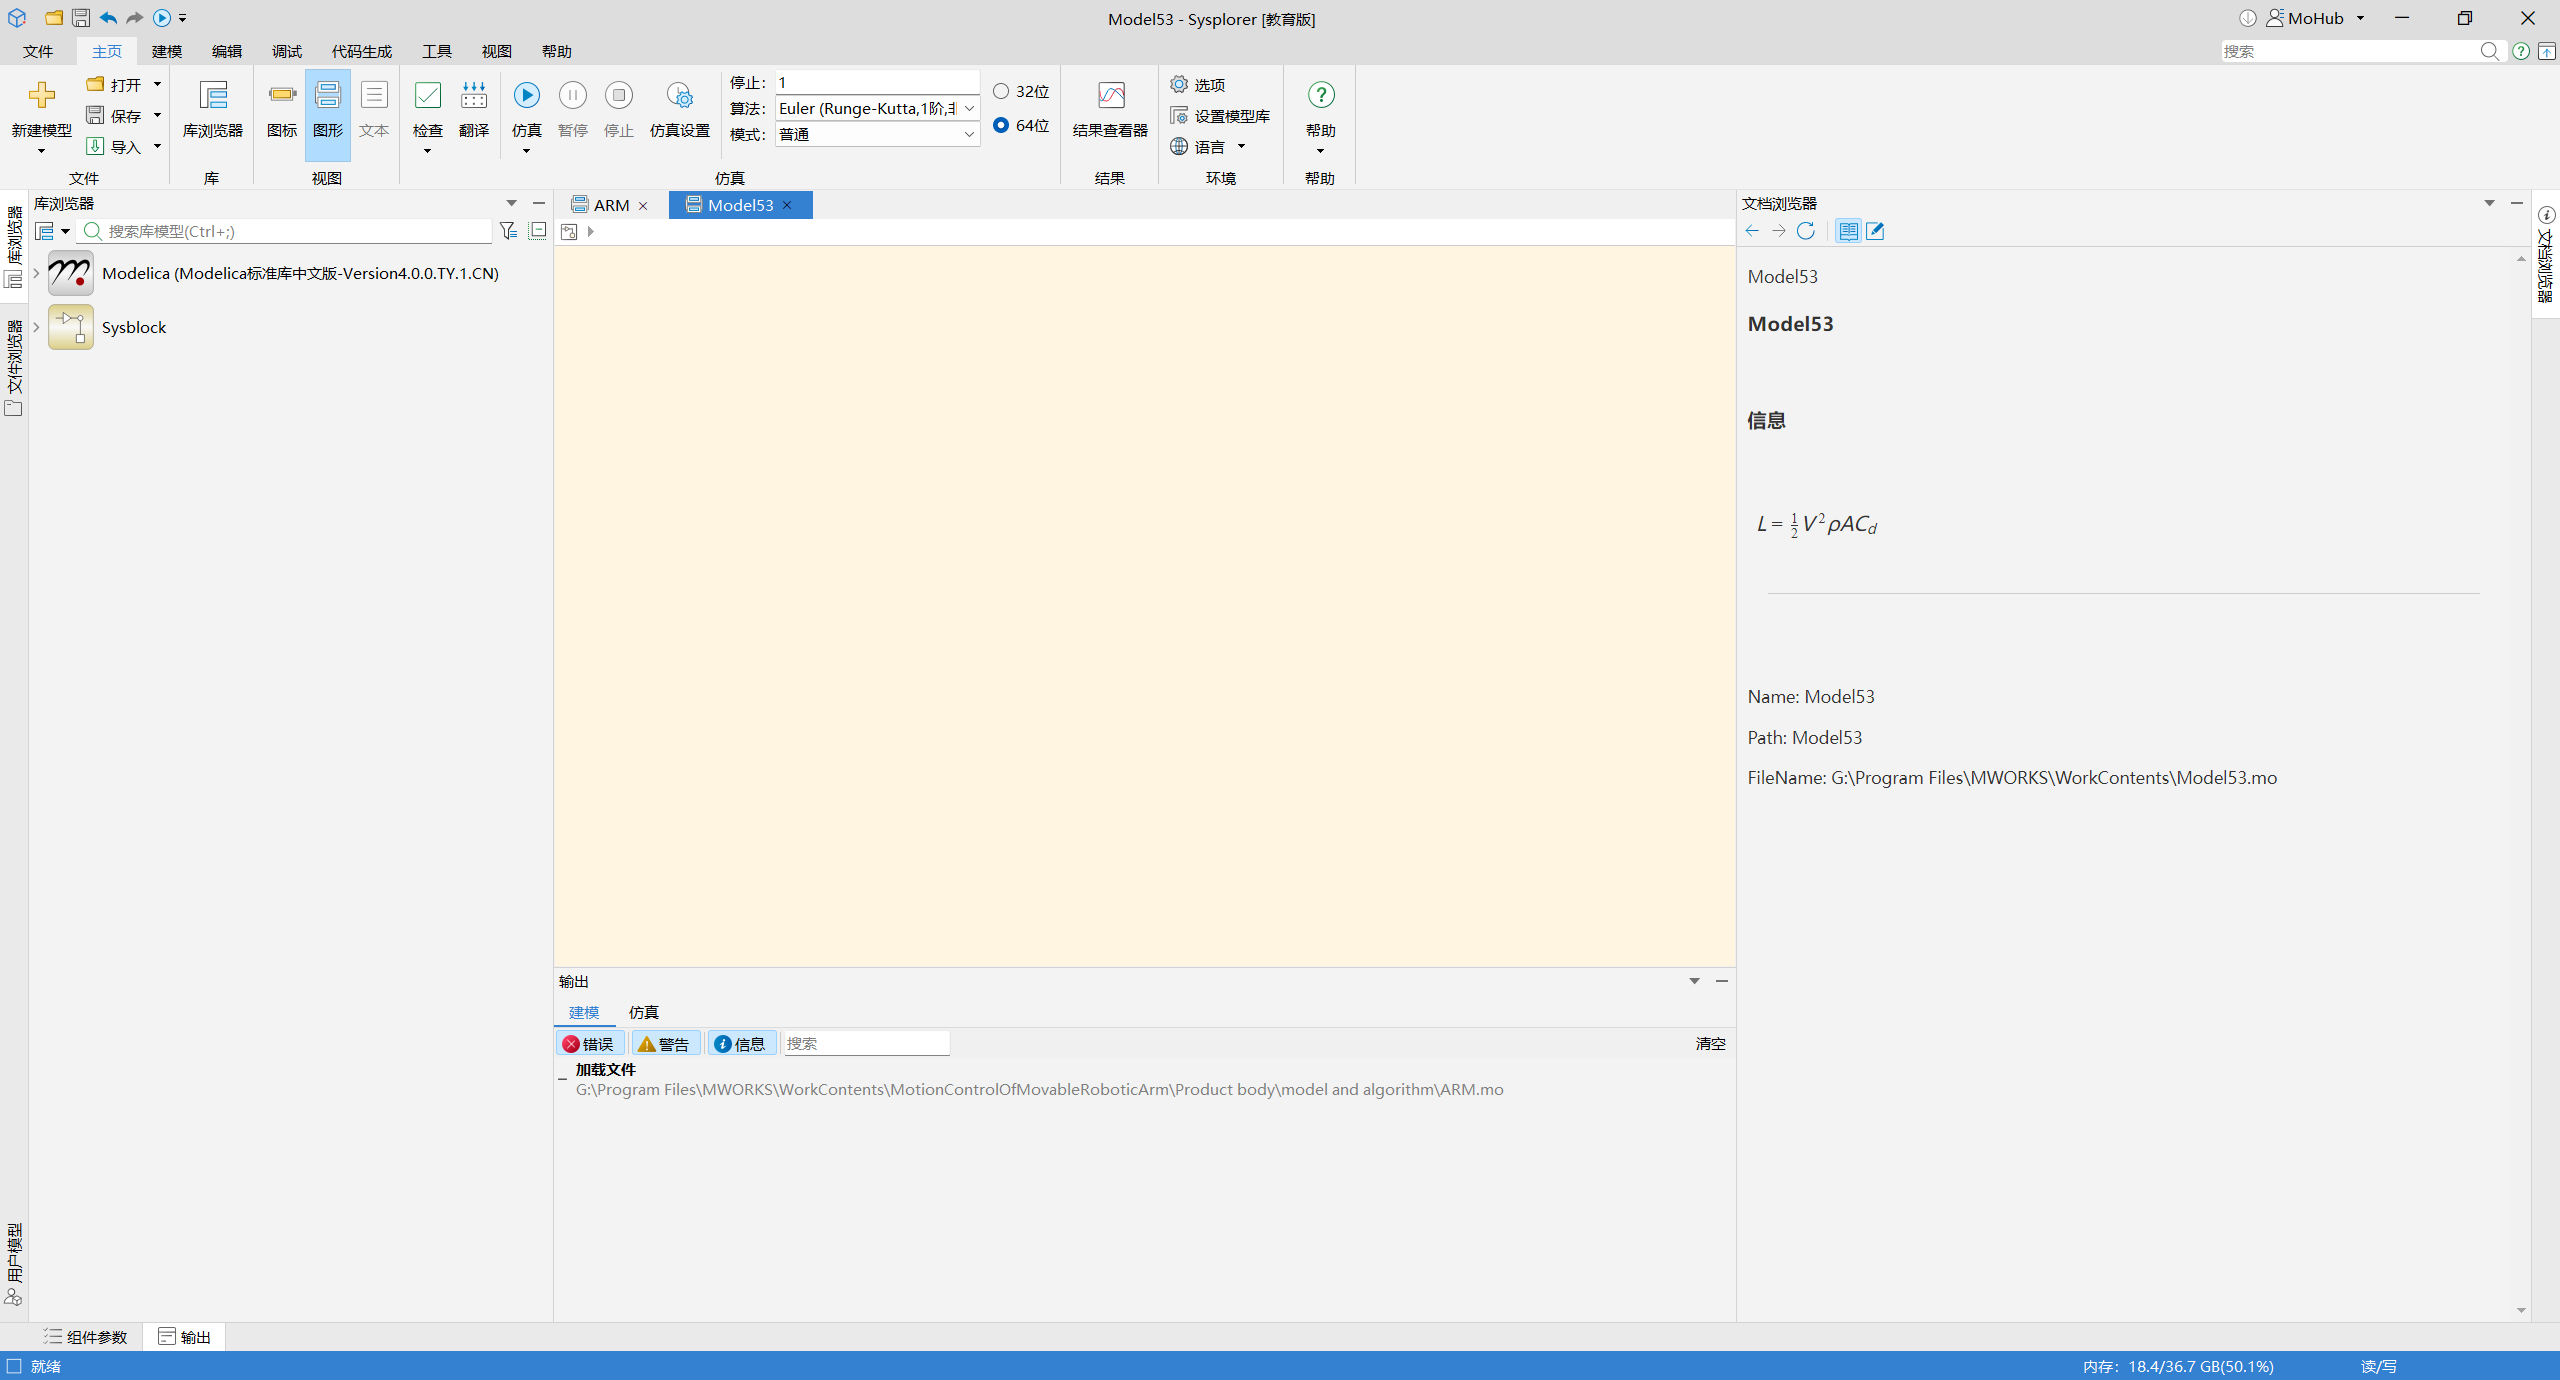Click the filter icon in library browser
2560x1380 pixels.
[x=509, y=231]
